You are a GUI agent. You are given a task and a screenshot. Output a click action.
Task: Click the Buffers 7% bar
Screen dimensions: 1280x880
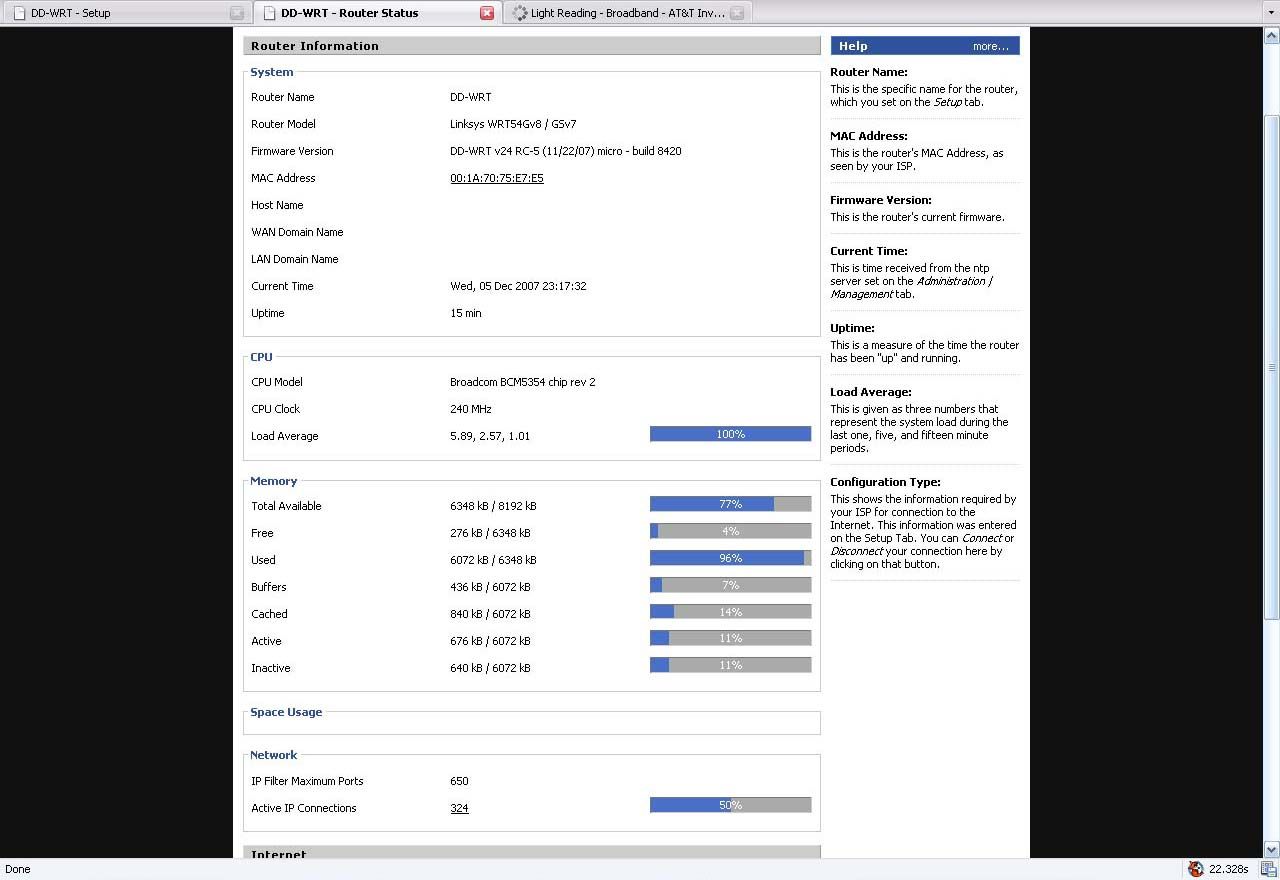(730, 585)
